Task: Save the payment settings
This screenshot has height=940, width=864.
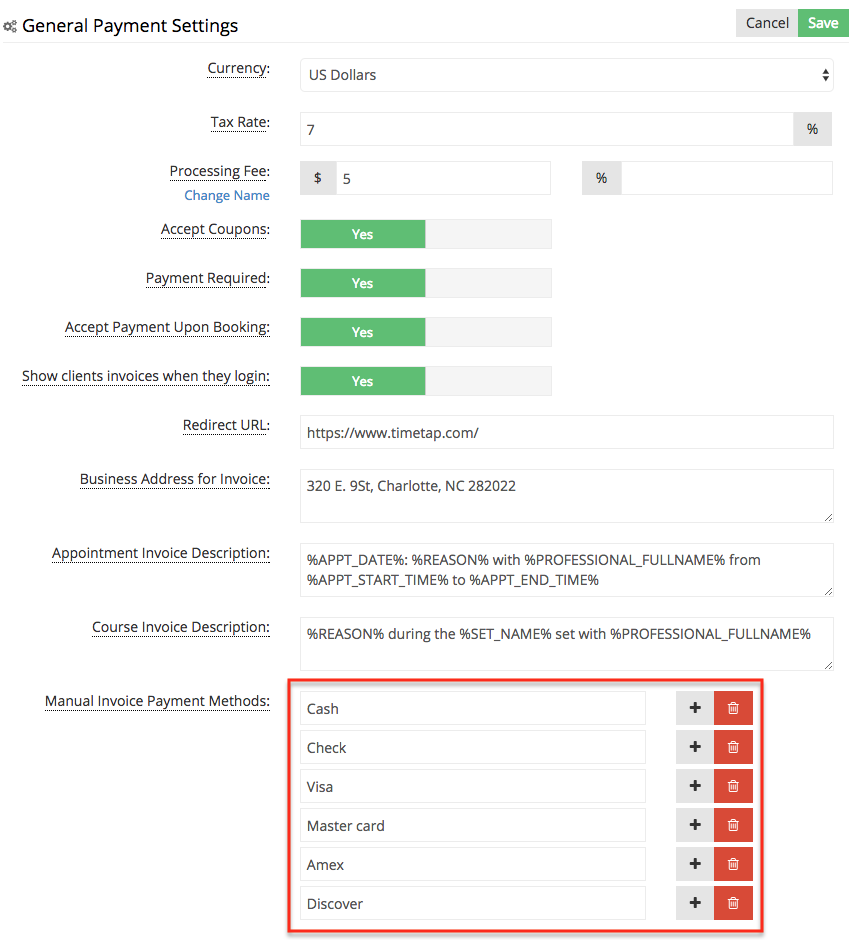Action: [x=822, y=22]
